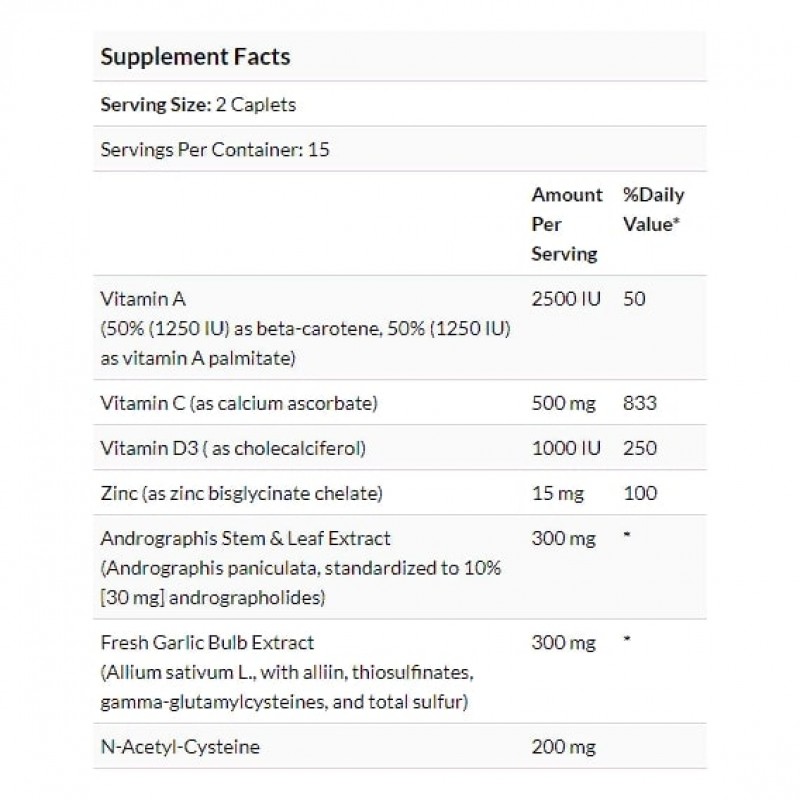Select the Vitamin A ingredient name
Viewport: 800px width, 800px height.
point(144,298)
